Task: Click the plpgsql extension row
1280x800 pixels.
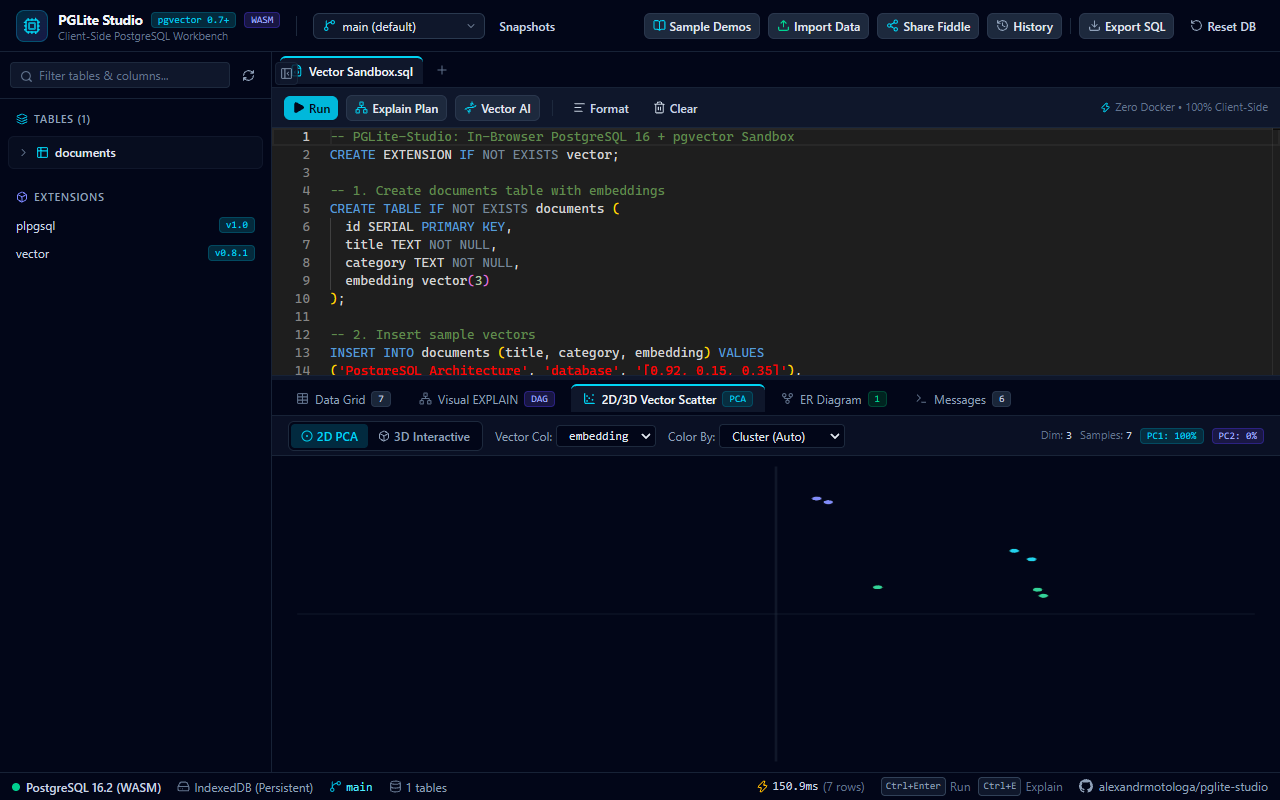Action: click(135, 225)
